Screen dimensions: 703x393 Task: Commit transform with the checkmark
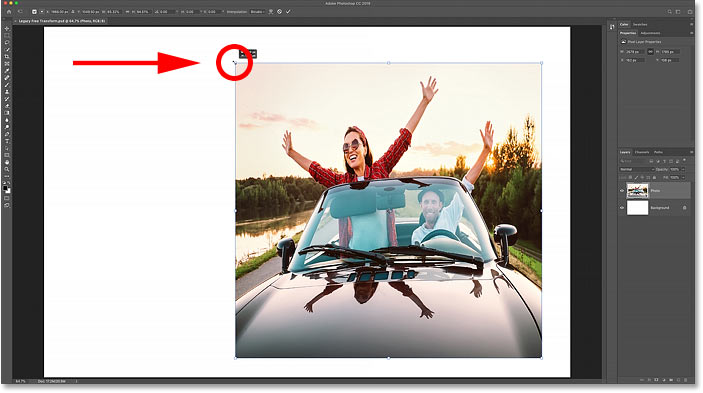click(x=288, y=12)
